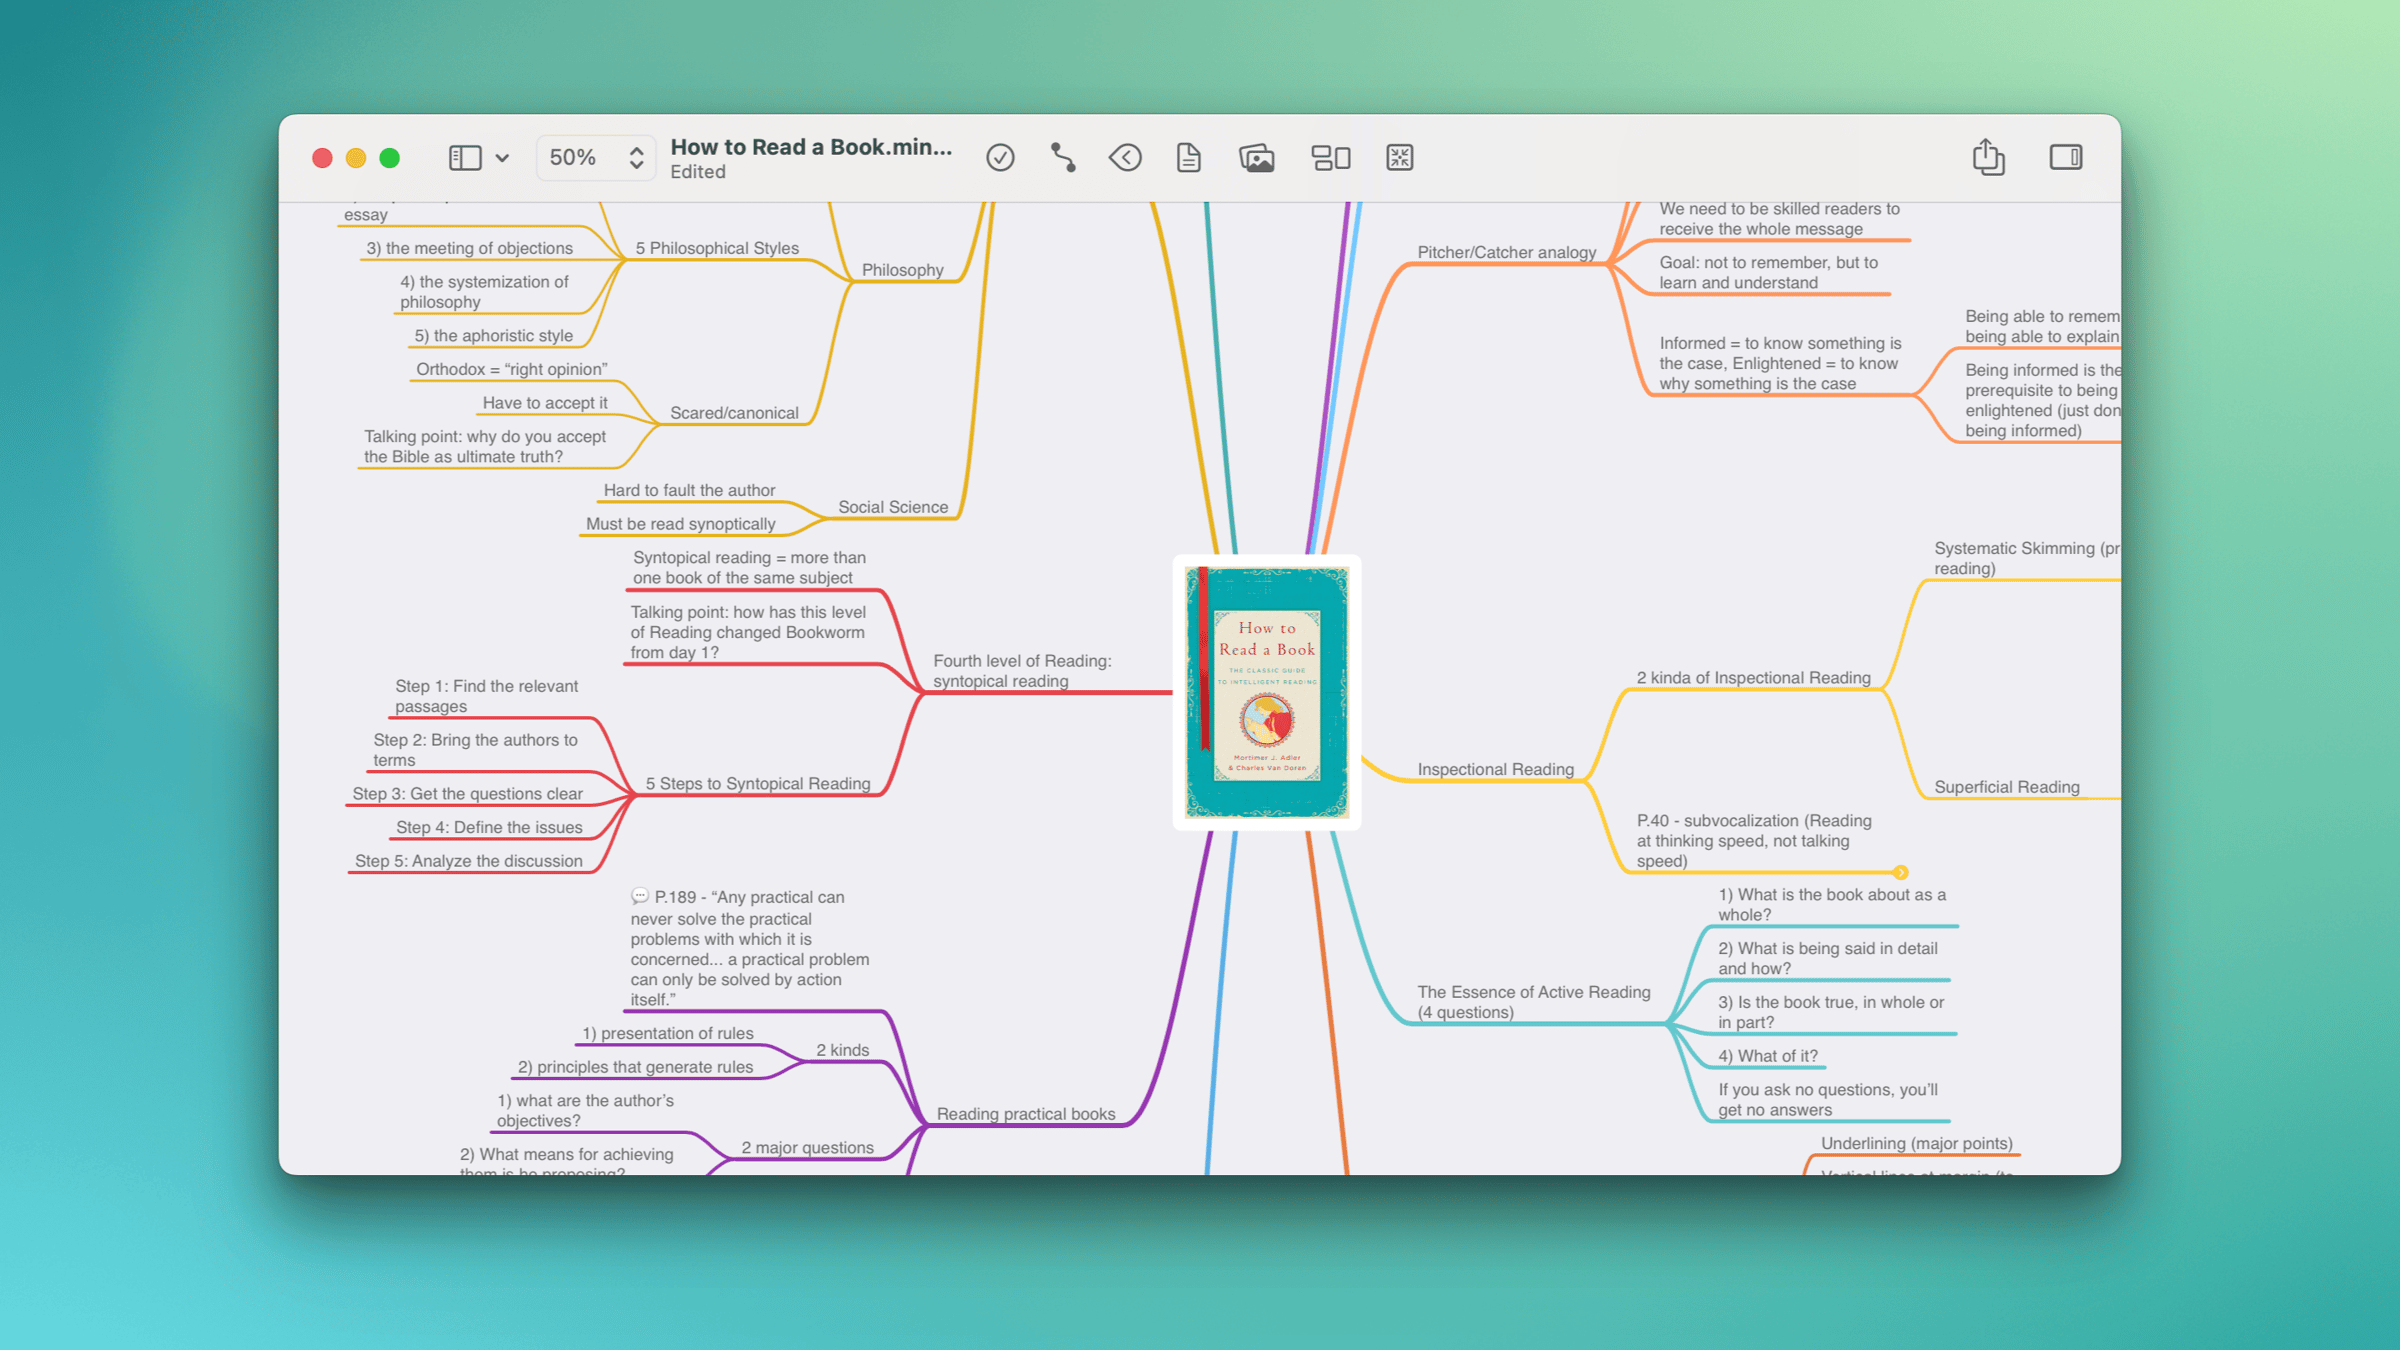Viewport: 2400px width, 1350px height.
Task: Select Hard to fault the author node
Action: [x=689, y=490]
